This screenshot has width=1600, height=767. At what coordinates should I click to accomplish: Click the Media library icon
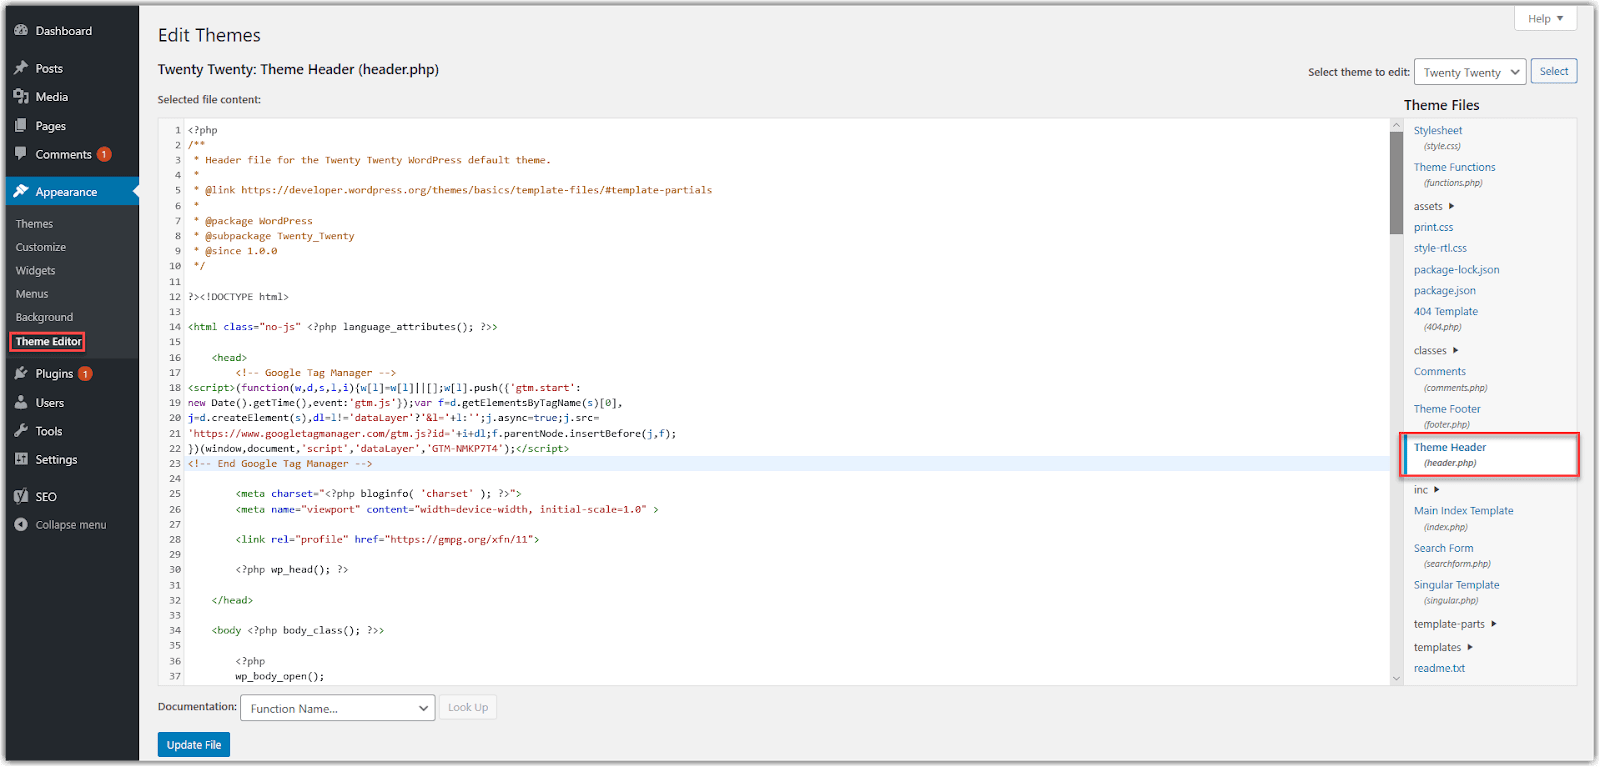click(21, 97)
